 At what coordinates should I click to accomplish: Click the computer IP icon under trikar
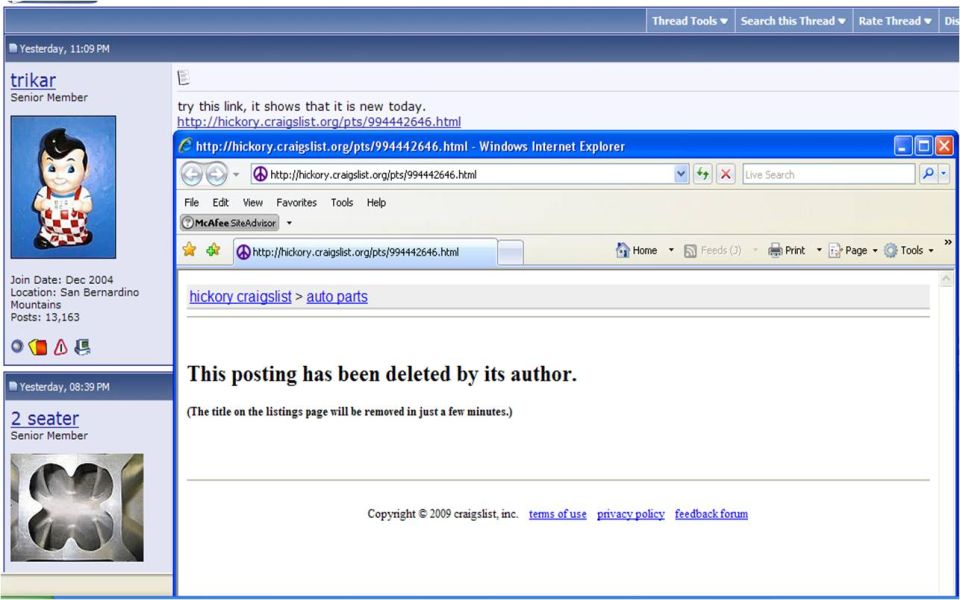pyautogui.click(x=82, y=347)
